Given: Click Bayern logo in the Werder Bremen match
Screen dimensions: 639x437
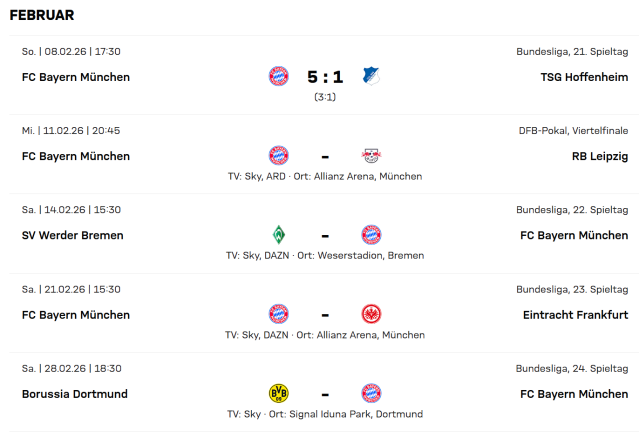Looking at the screenshot, I should [372, 235].
